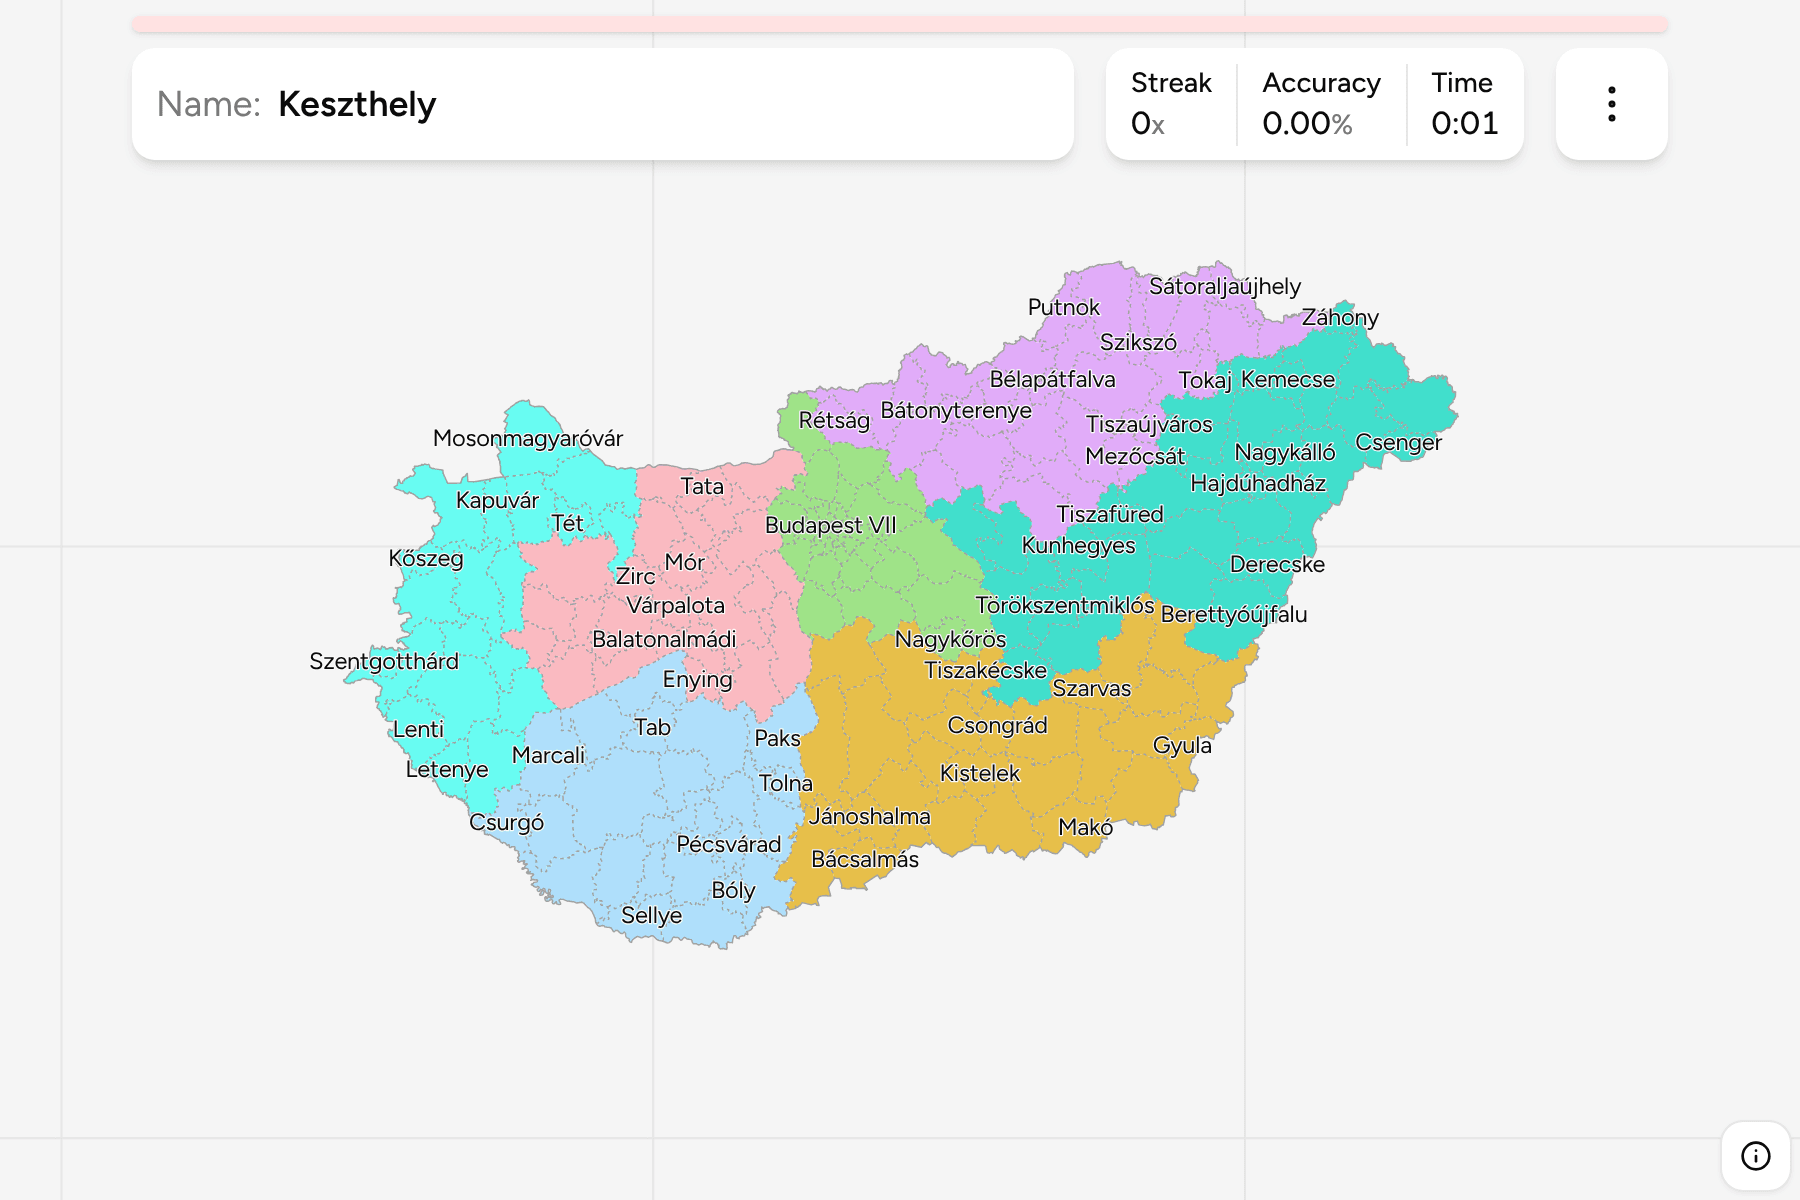Select the Tolna district label
The height and width of the screenshot is (1200, 1800).
(x=786, y=783)
